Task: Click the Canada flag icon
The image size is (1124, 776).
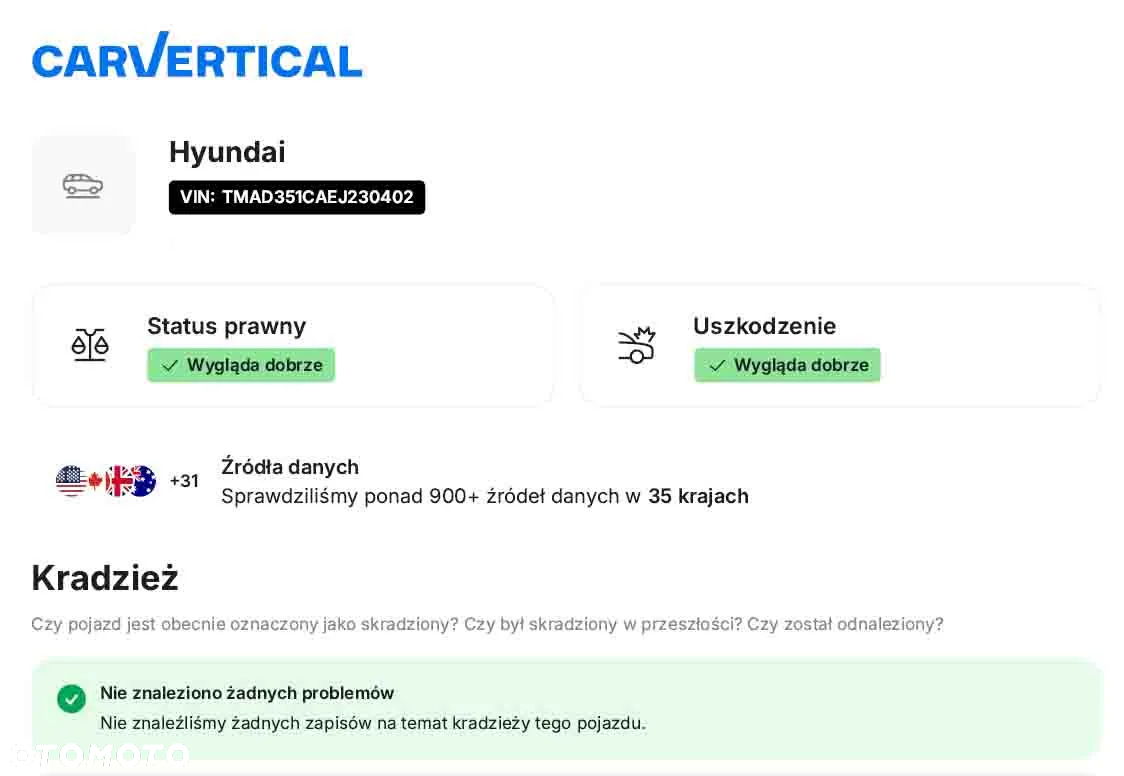Action: coord(95,481)
